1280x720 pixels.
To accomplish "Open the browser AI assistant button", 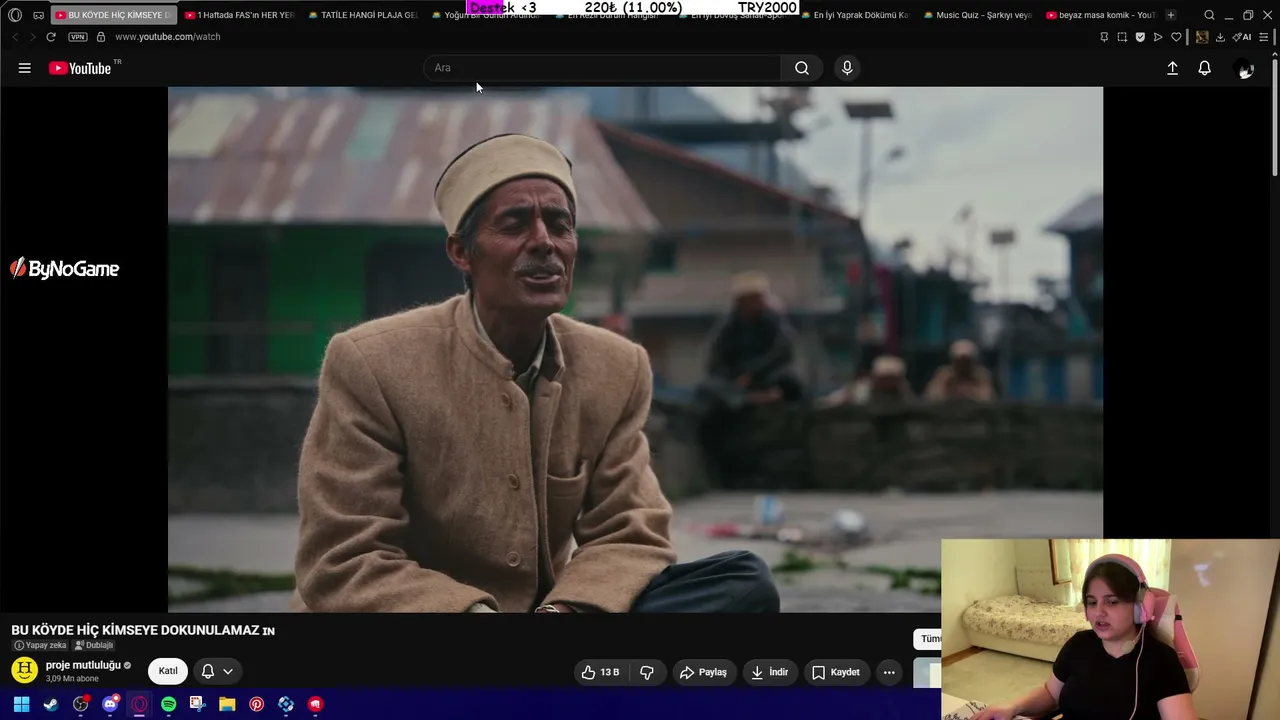I will tap(1242, 37).
